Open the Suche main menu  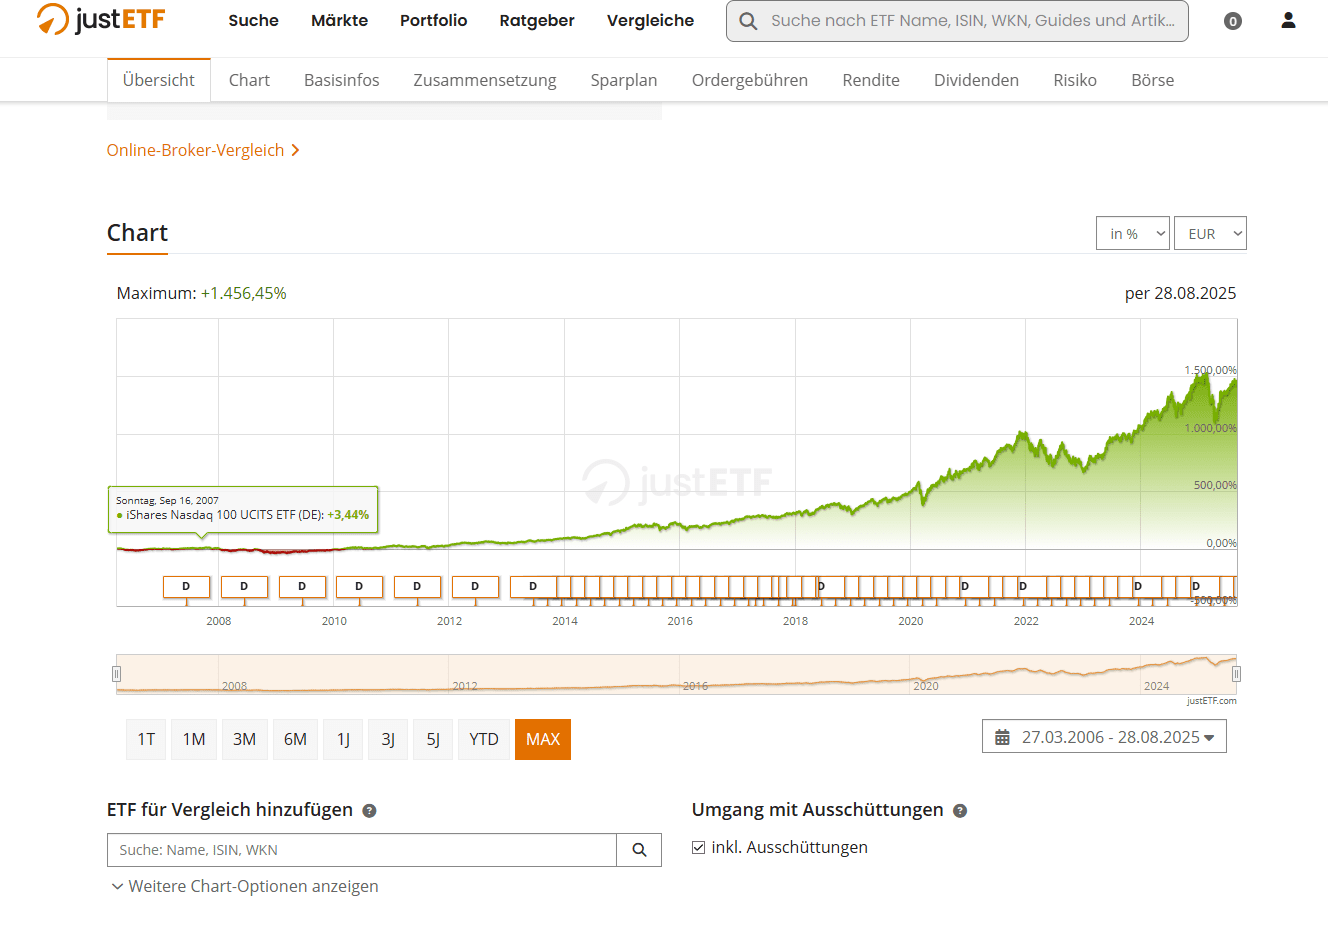point(253,20)
